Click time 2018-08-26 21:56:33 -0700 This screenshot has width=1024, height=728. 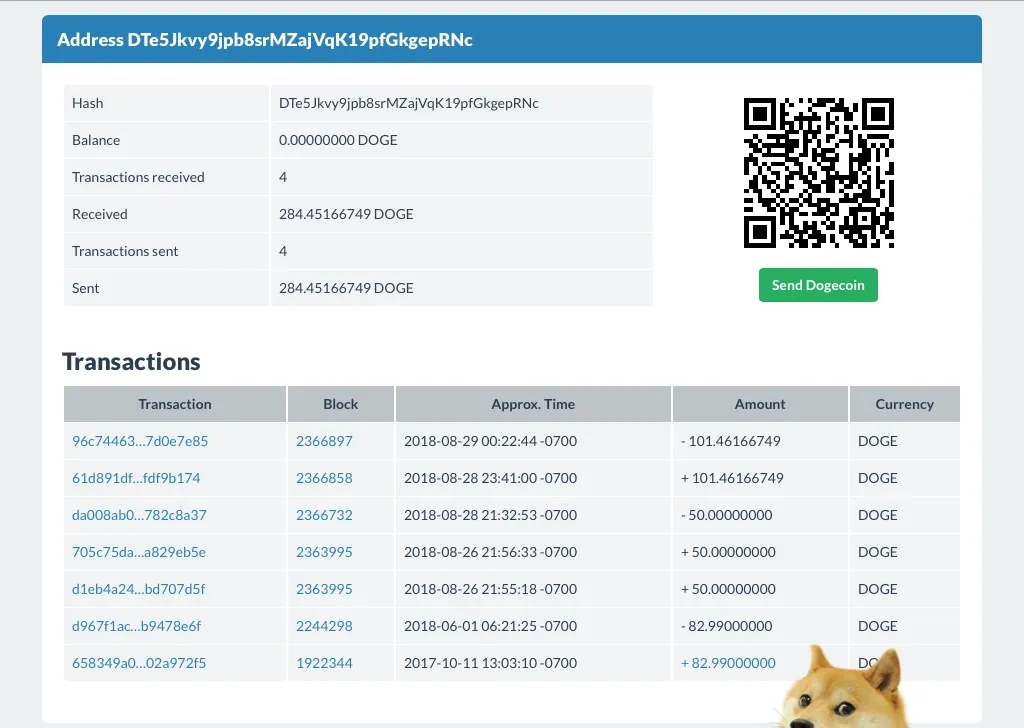point(490,552)
